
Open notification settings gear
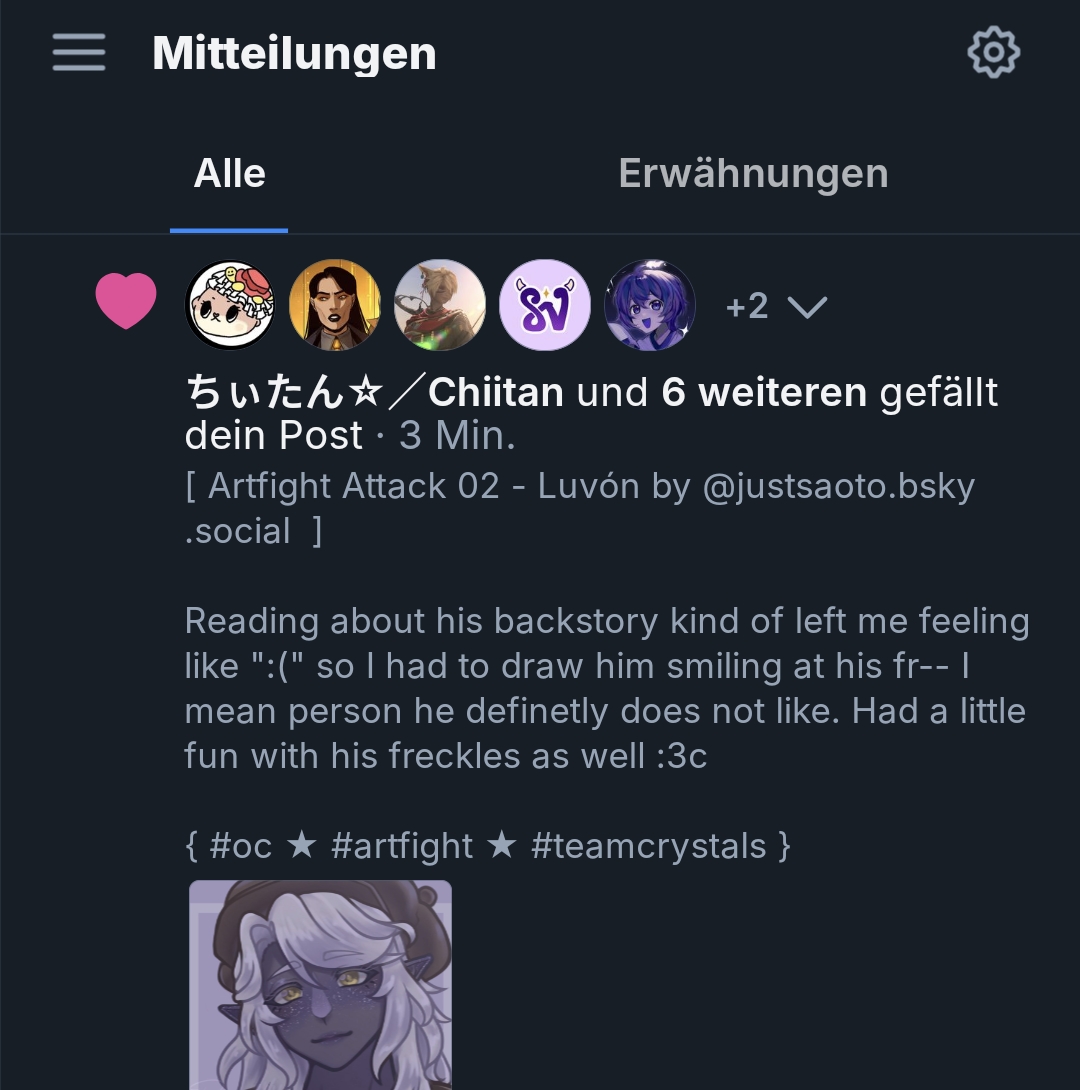[x=993, y=52]
